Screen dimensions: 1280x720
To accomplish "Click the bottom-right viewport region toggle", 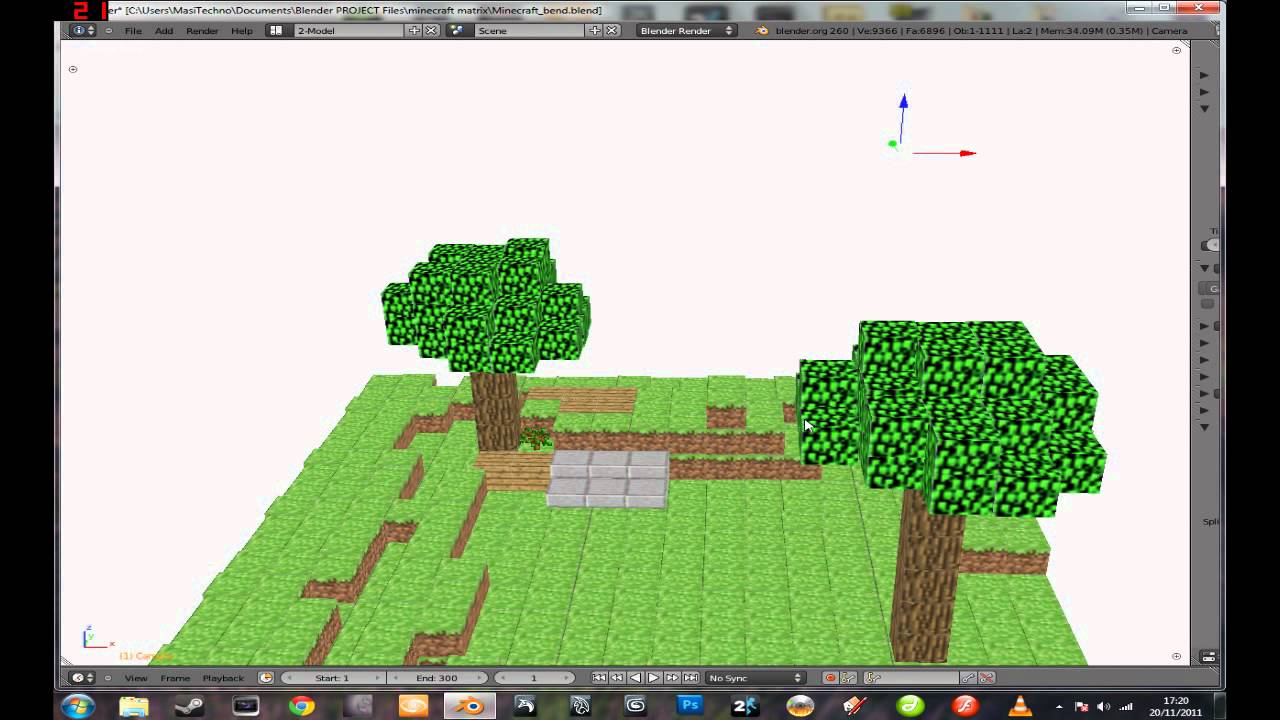I will point(1176,656).
